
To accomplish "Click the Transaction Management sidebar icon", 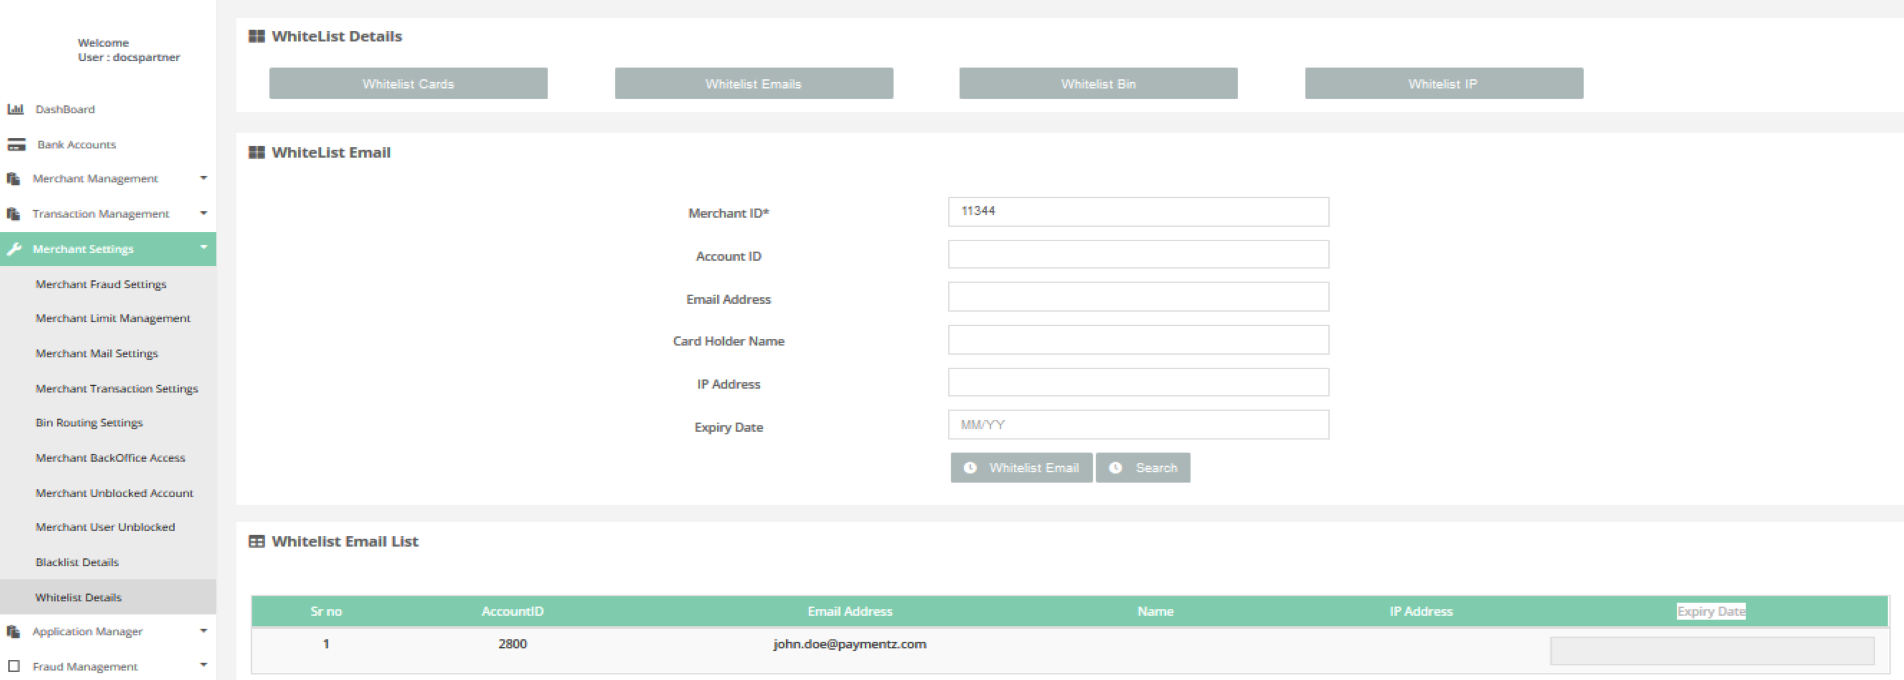I will pos(13,214).
